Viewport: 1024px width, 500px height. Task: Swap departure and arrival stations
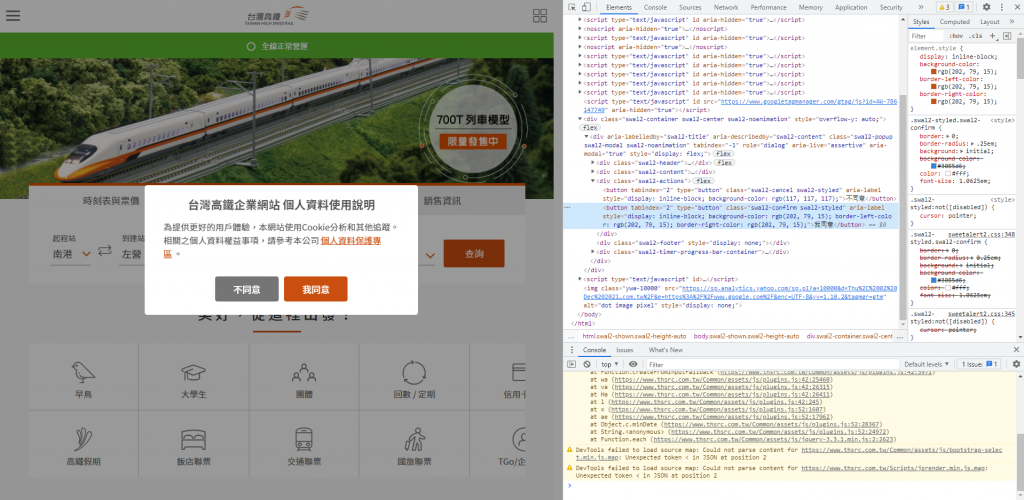[x=105, y=251]
